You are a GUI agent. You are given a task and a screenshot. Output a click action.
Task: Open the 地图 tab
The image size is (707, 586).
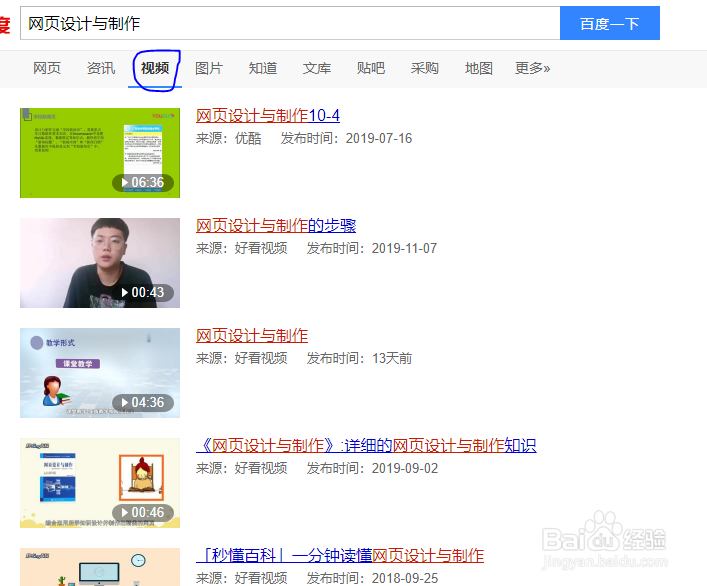[x=478, y=68]
